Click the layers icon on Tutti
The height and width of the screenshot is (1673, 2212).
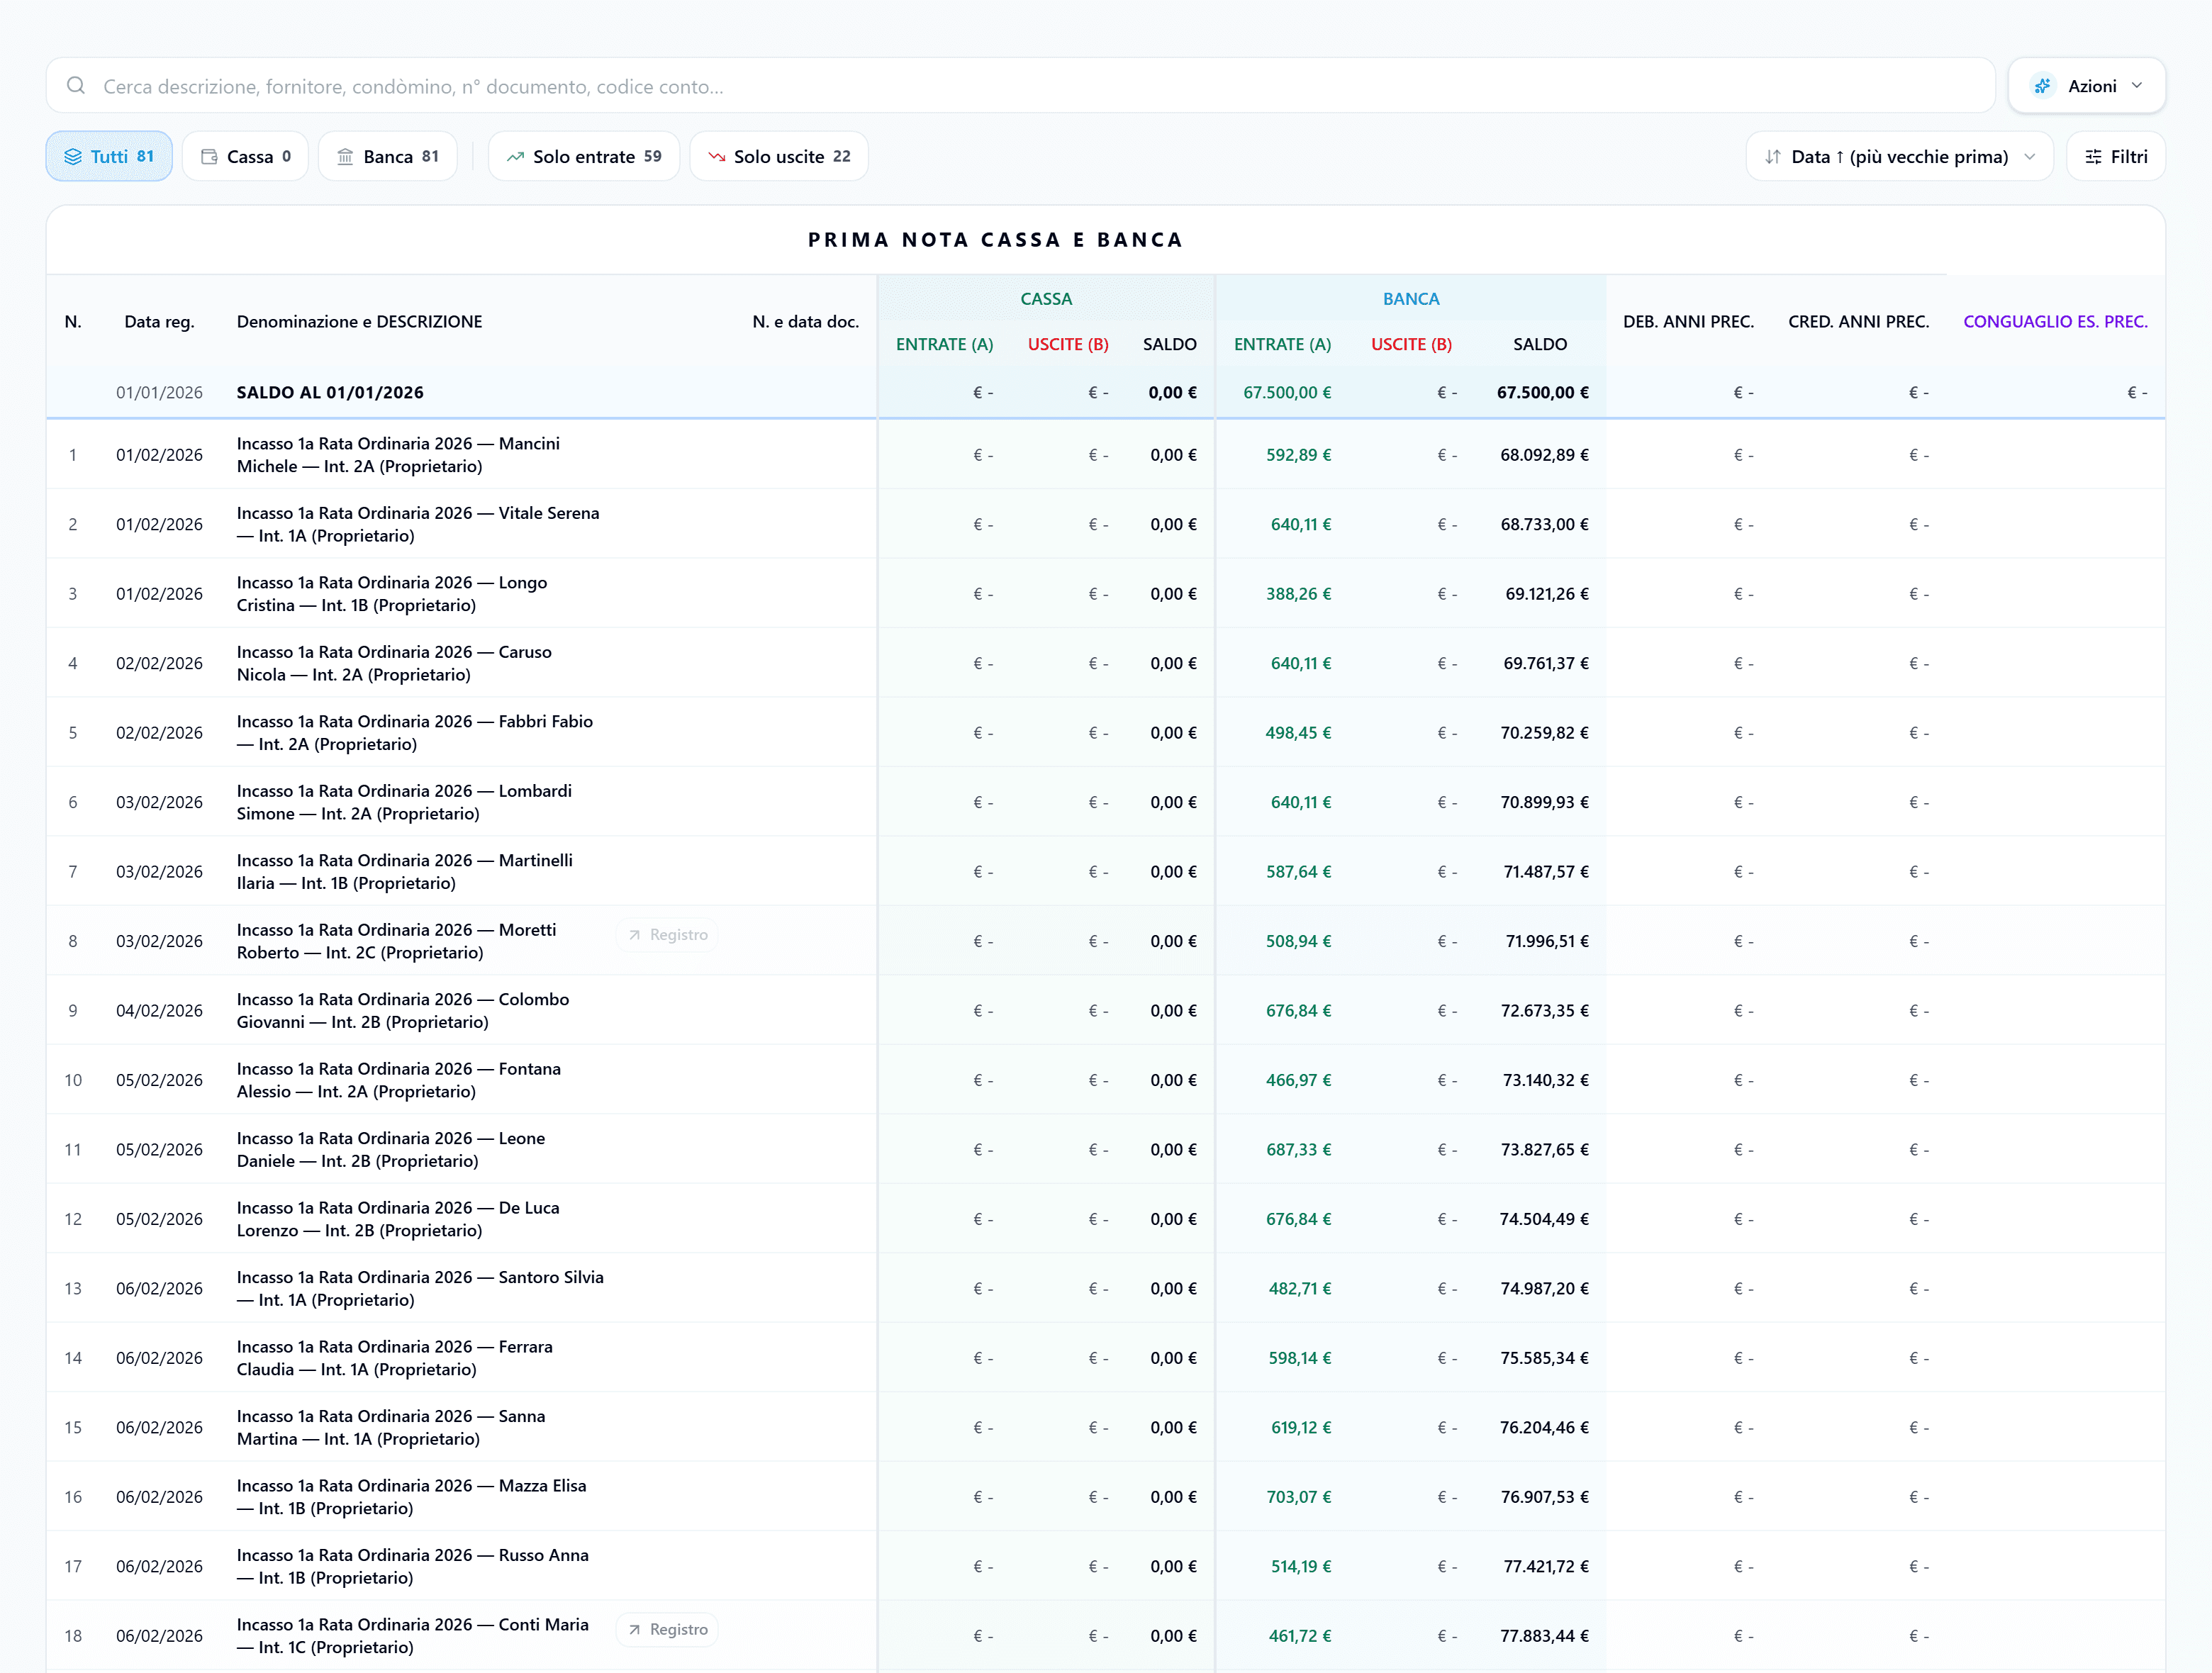pos(73,157)
